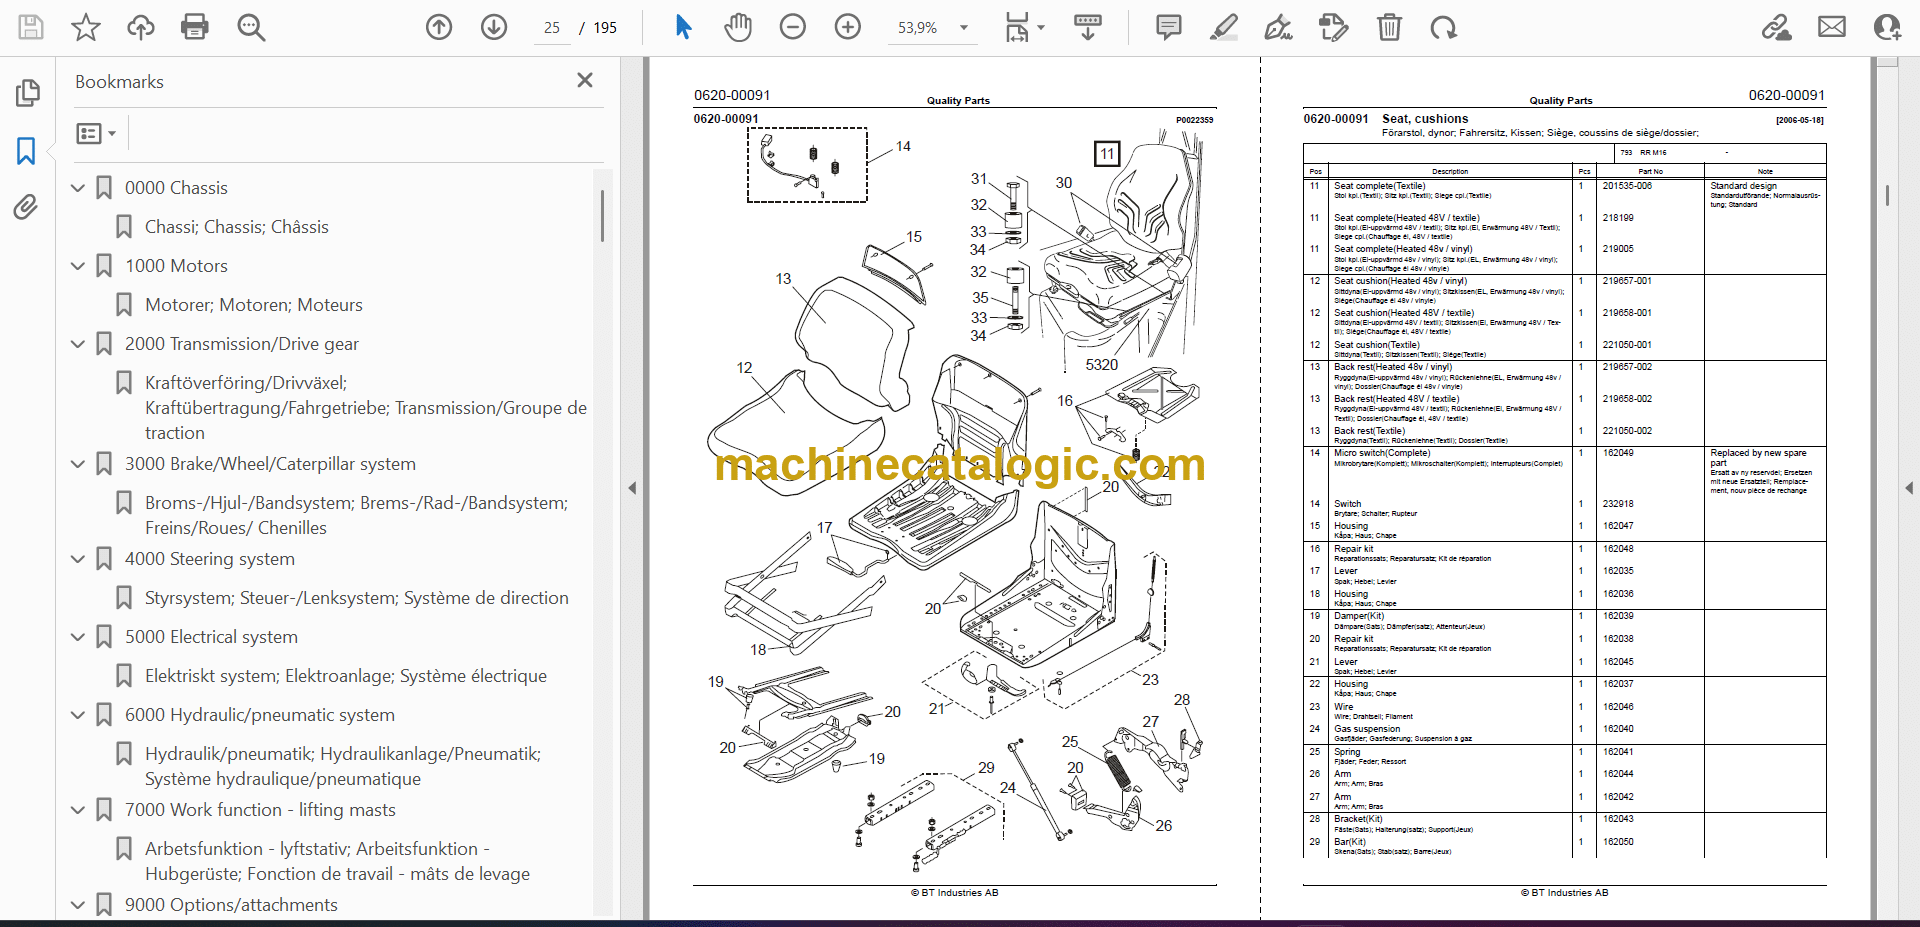
Task: Open the fit page tool dropdown arrow
Action: coord(1041,28)
